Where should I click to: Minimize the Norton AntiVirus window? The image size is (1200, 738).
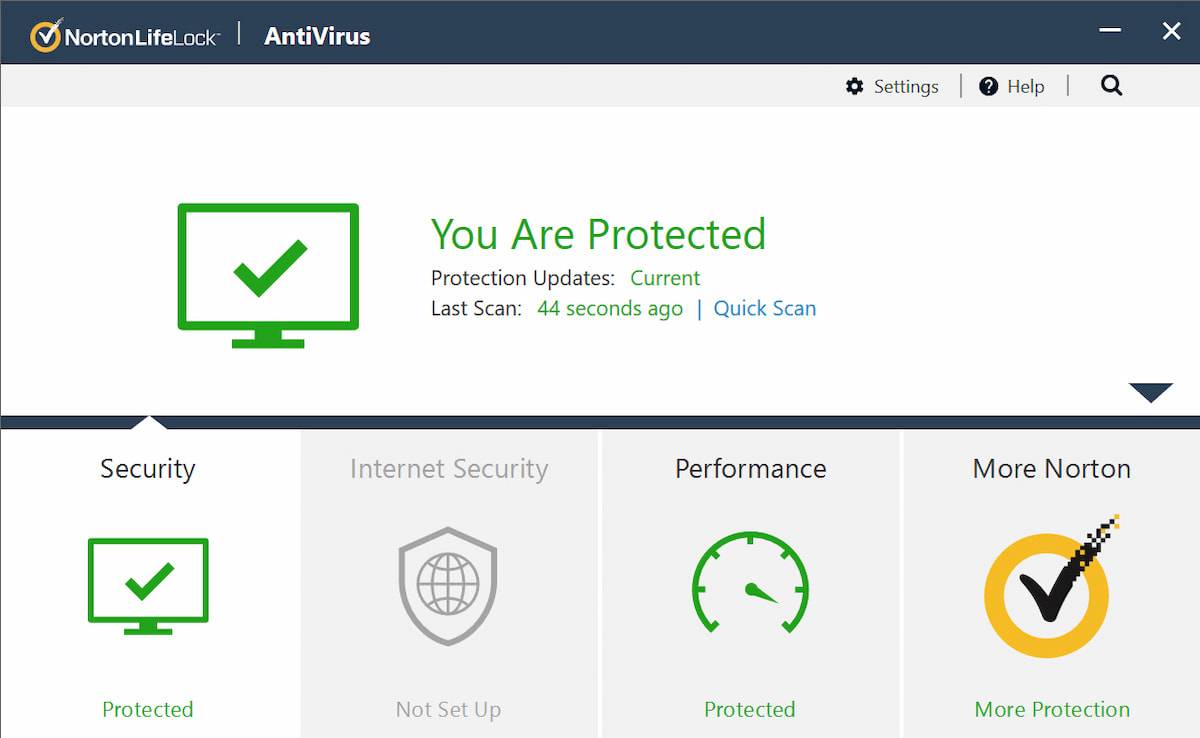point(1110,32)
